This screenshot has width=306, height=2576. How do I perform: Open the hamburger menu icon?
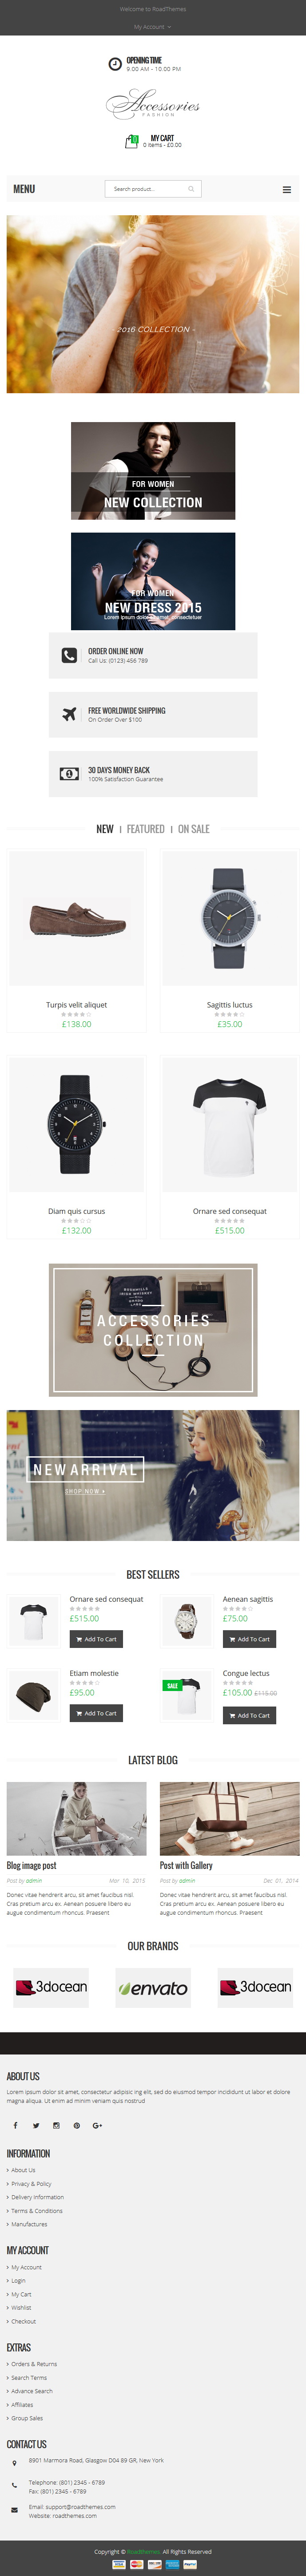pyautogui.click(x=287, y=189)
